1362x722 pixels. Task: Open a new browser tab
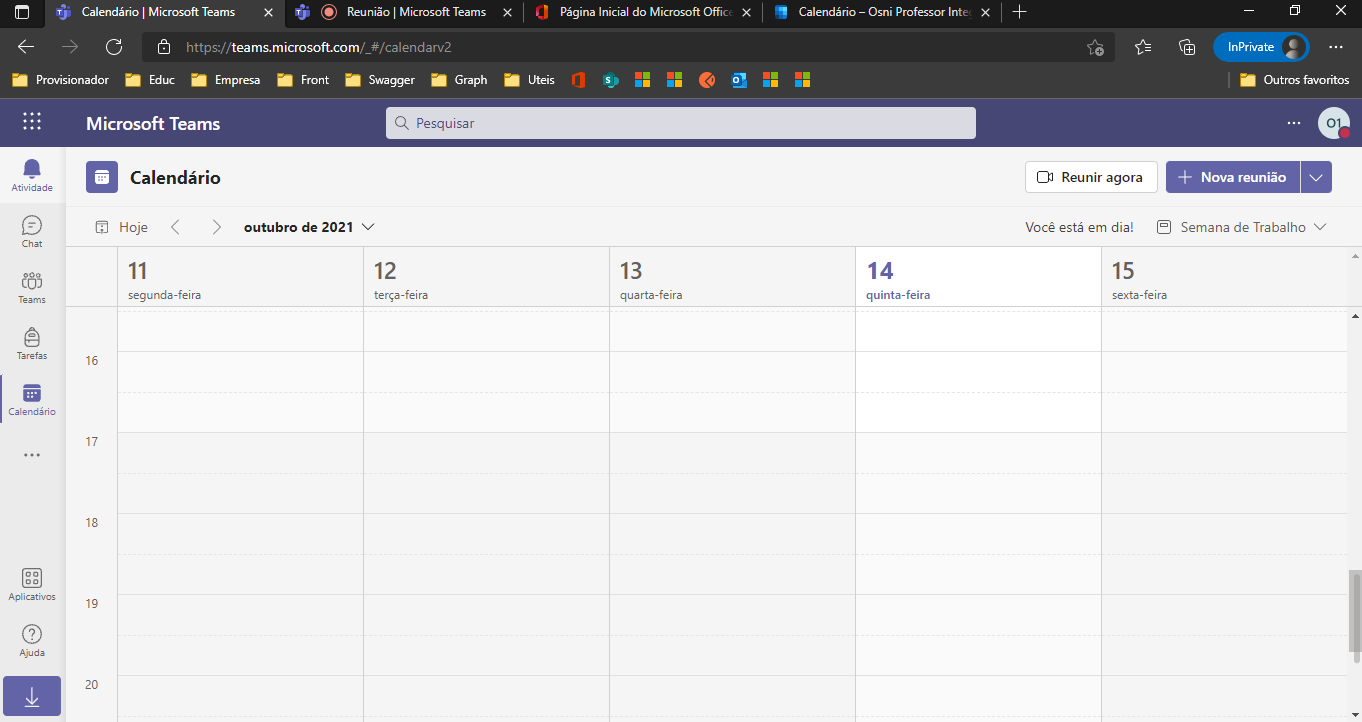1019,12
